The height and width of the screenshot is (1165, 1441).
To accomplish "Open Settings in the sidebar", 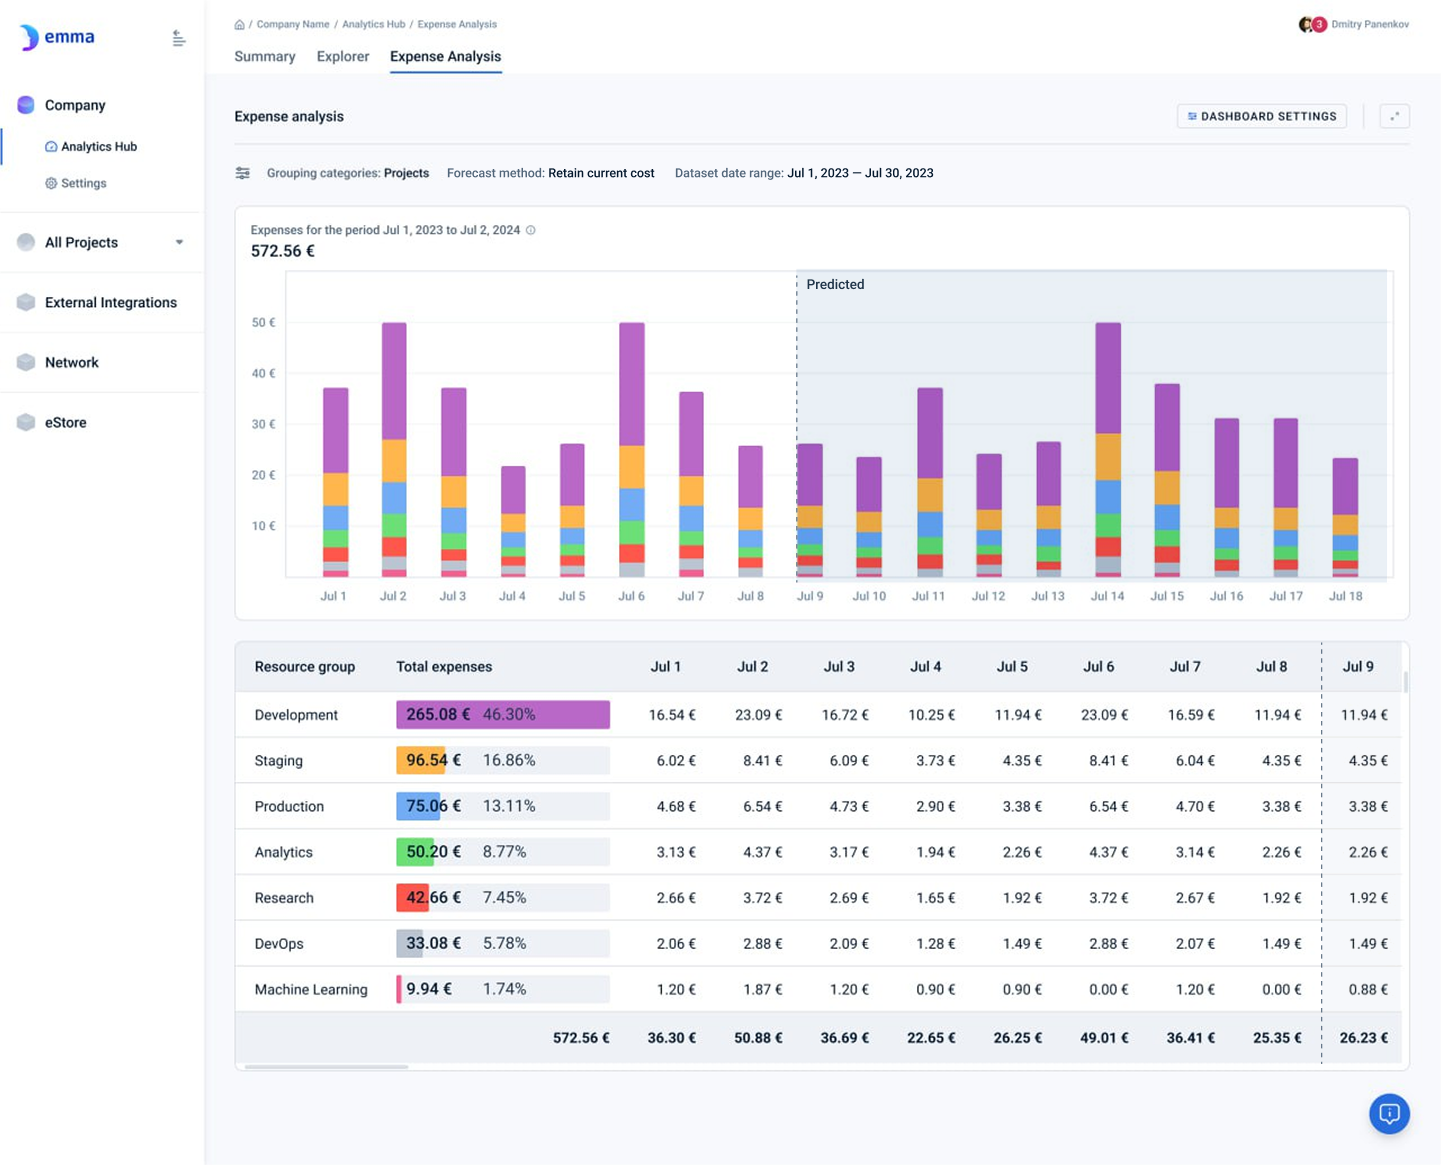I will (76, 183).
